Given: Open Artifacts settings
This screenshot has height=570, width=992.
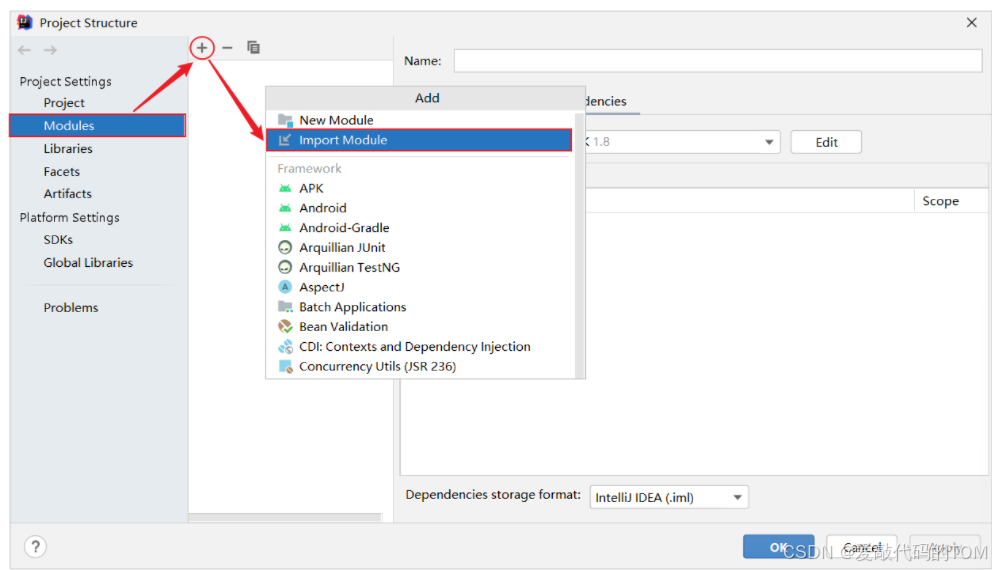Looking at the screenshot, I should (x=68, y=194).
